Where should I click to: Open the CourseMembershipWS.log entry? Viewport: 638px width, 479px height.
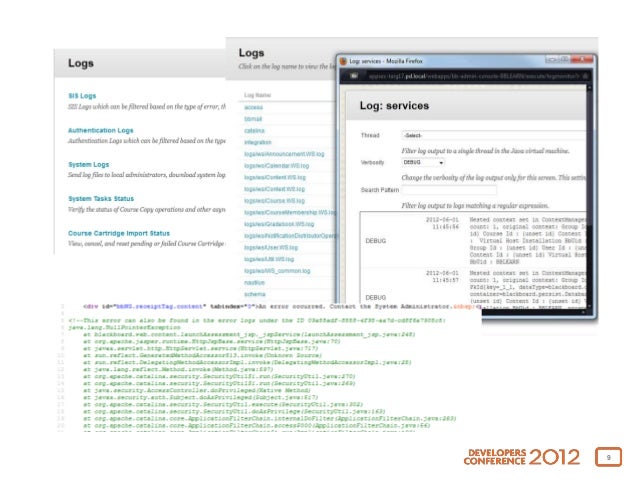[x=289, y=212]
